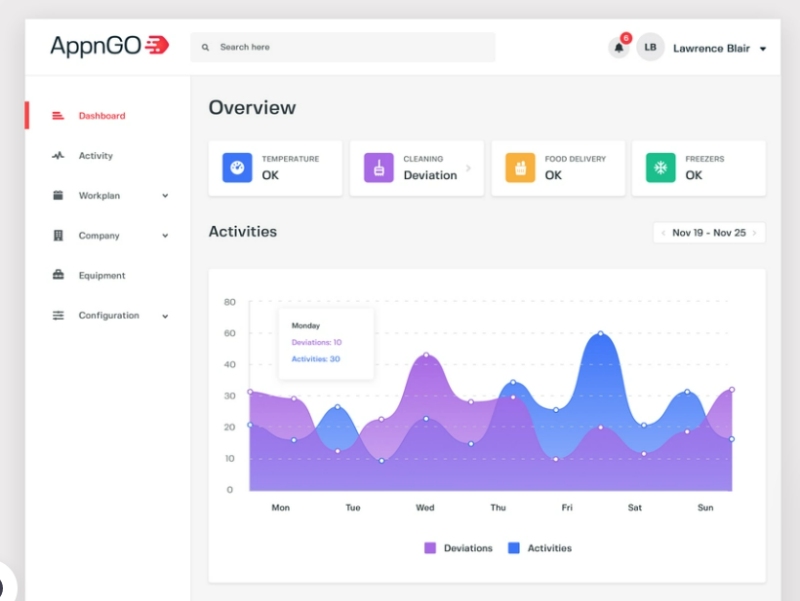Expand the Workplan submenu chevron

[165, 196]
